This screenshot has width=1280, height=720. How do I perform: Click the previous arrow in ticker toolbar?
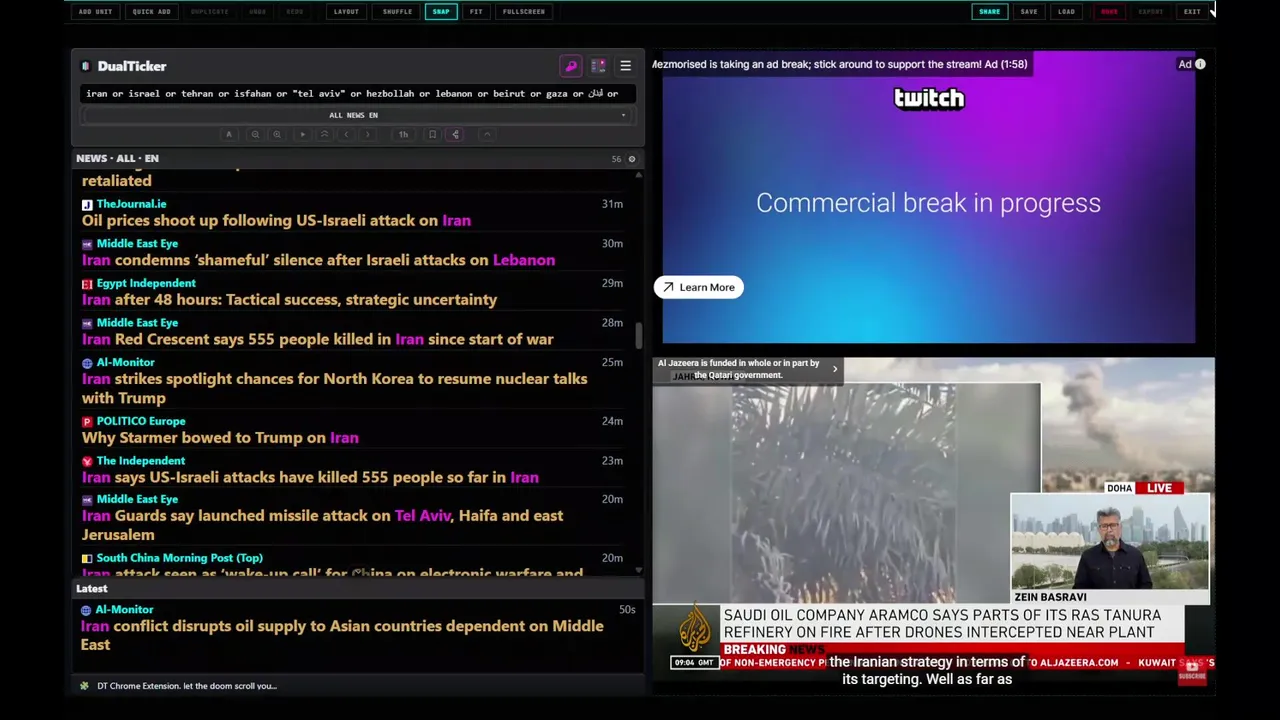click(346, 134)
